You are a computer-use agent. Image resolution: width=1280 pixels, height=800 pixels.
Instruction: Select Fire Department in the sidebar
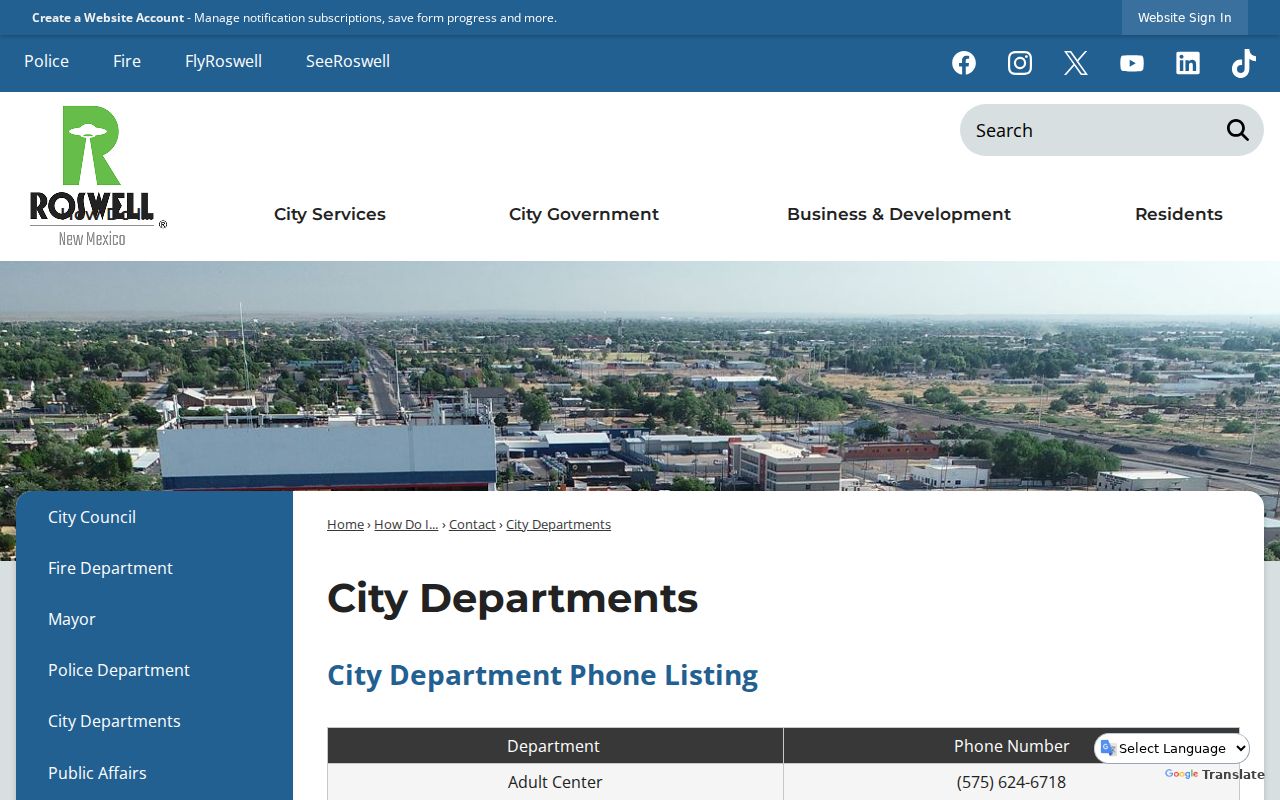point(110,568)
